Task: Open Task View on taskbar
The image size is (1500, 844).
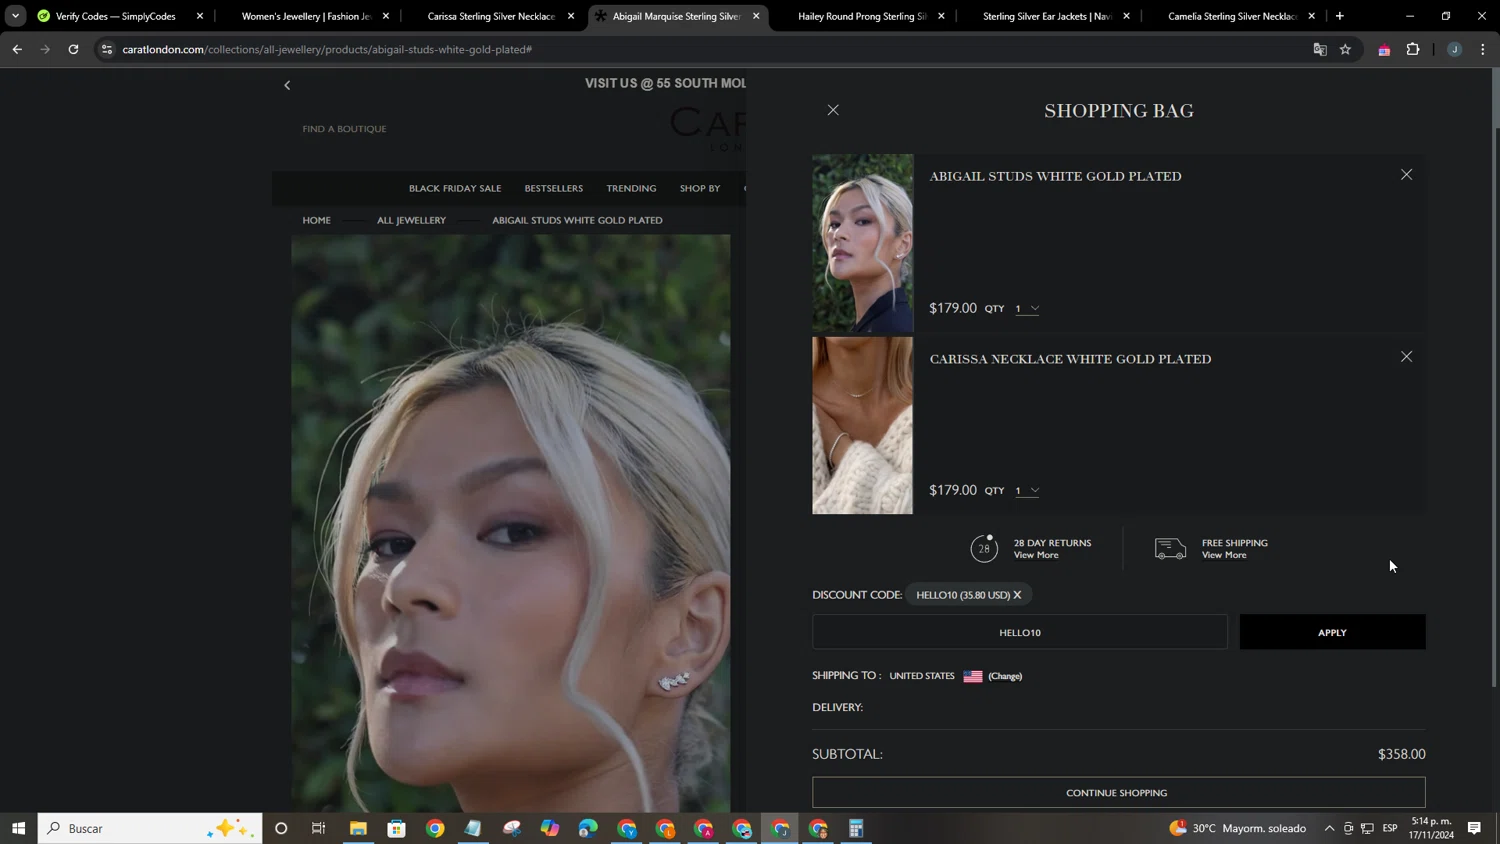Action: (319, 828)
